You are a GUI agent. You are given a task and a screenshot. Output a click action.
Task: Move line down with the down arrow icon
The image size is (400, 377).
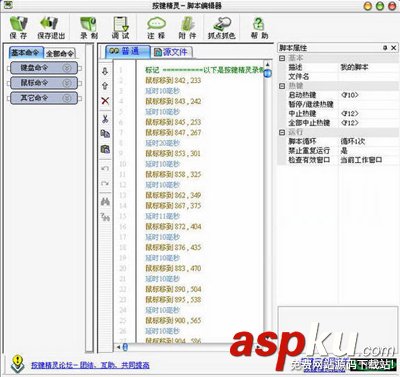105,71
